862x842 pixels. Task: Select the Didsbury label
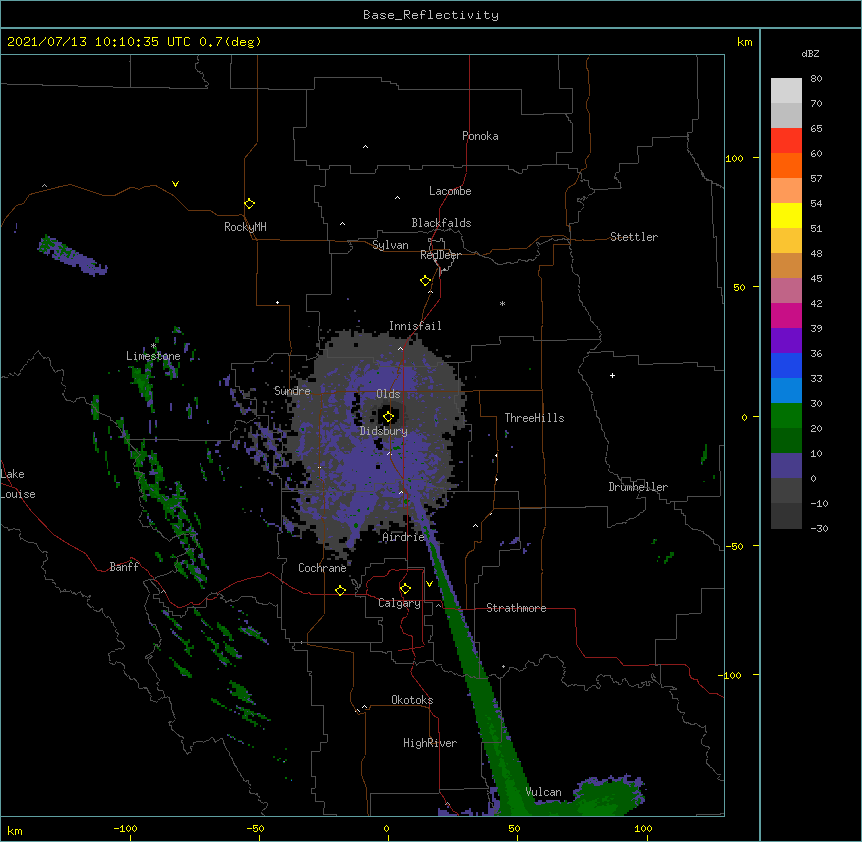click(x=383, y=431)
